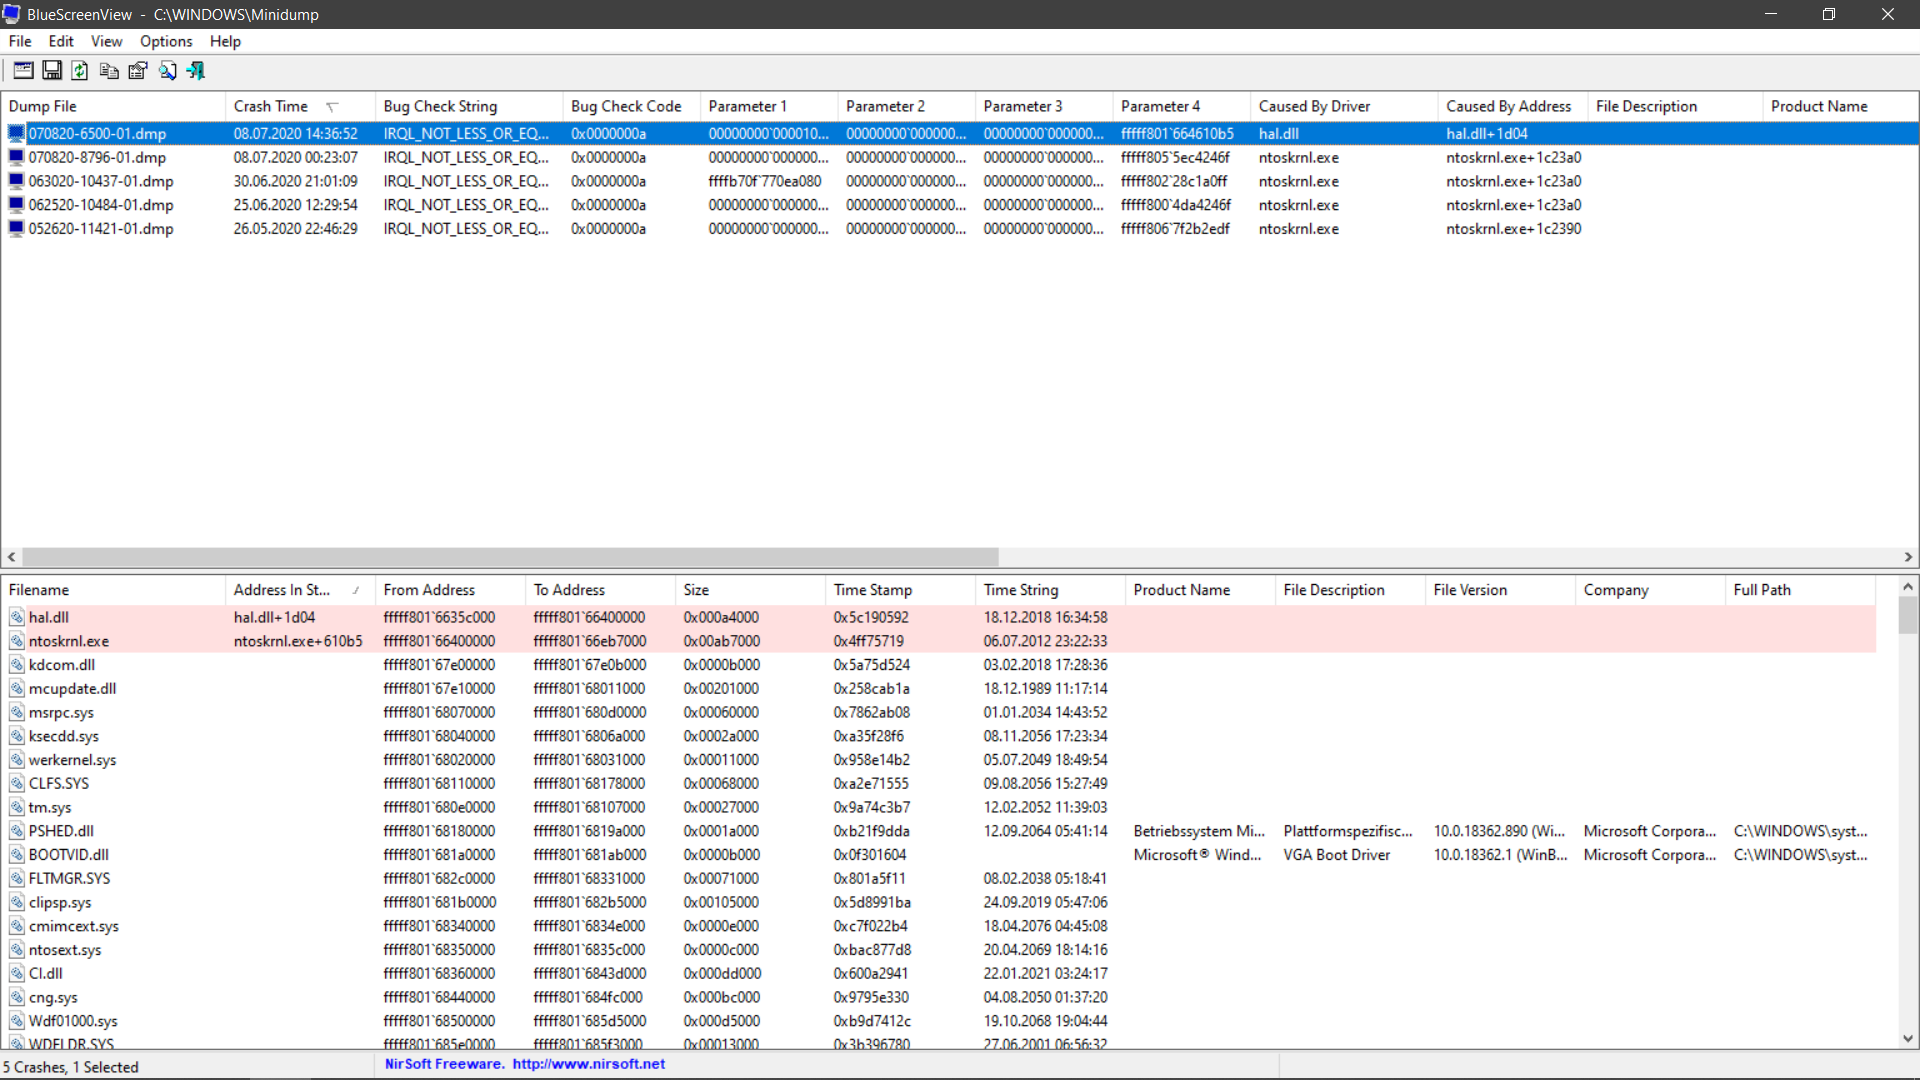This screenshot has height=1080, width=1920.
Task: Sort by Bug Check Code column header
Action: tap(626, 106)
